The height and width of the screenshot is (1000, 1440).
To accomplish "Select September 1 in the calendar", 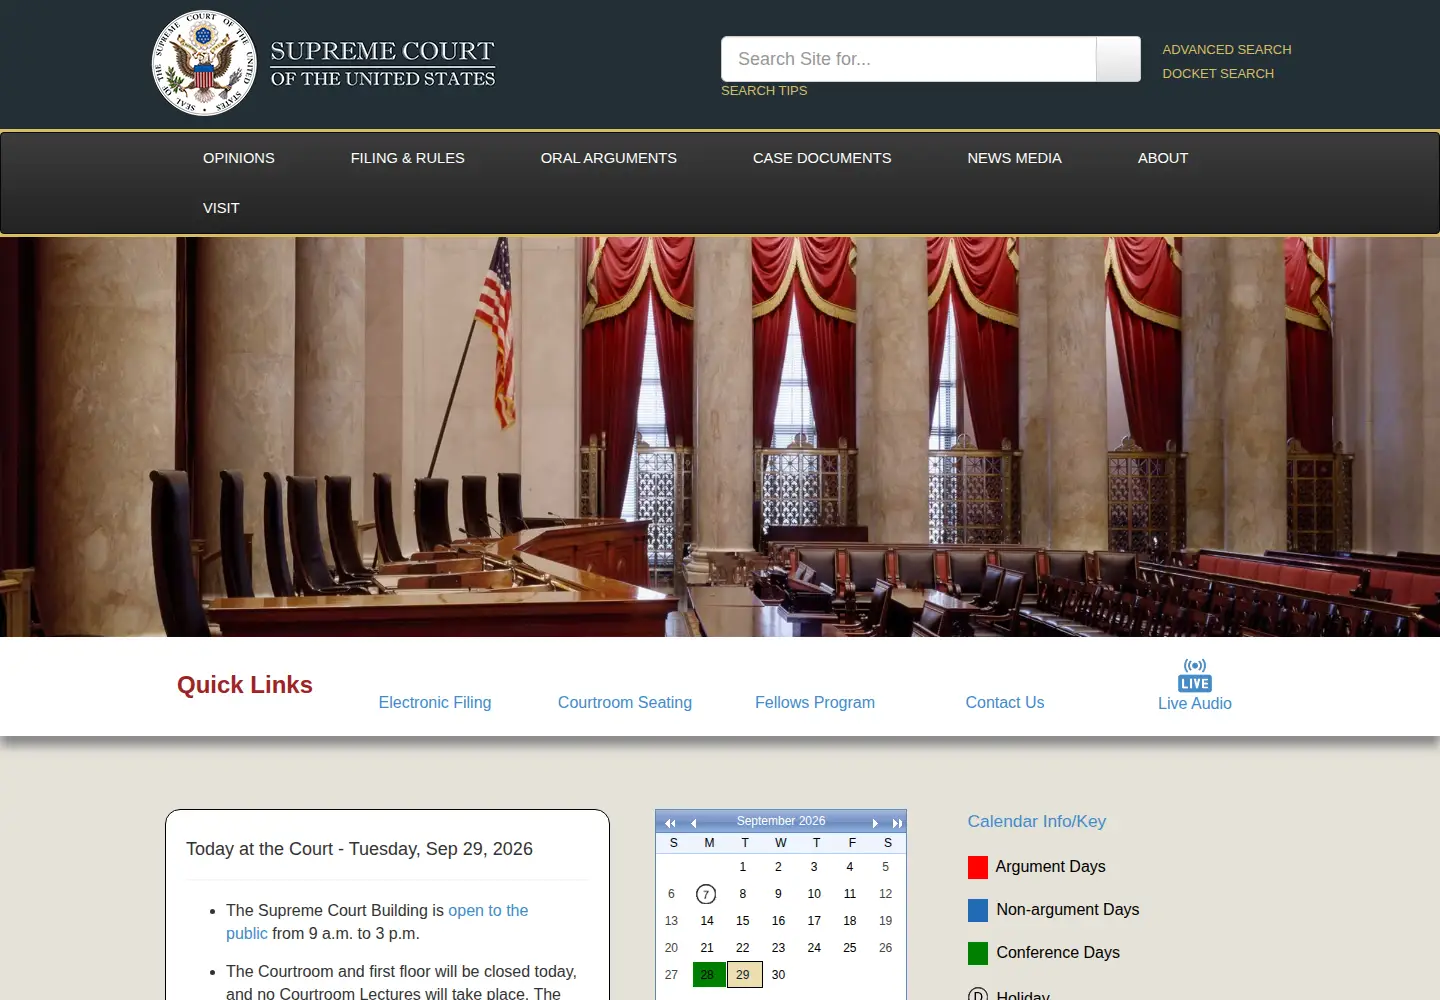I will [742, 867].
